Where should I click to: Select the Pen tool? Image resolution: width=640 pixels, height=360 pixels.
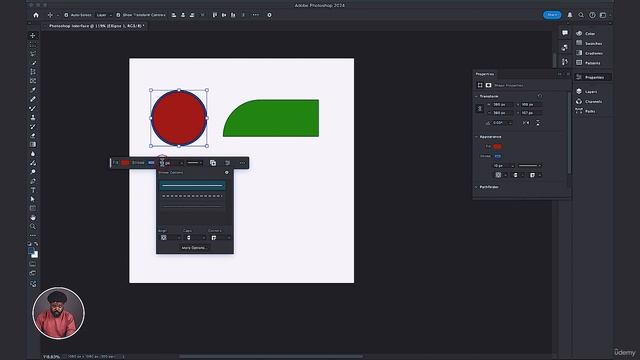(x=33, y=181)
